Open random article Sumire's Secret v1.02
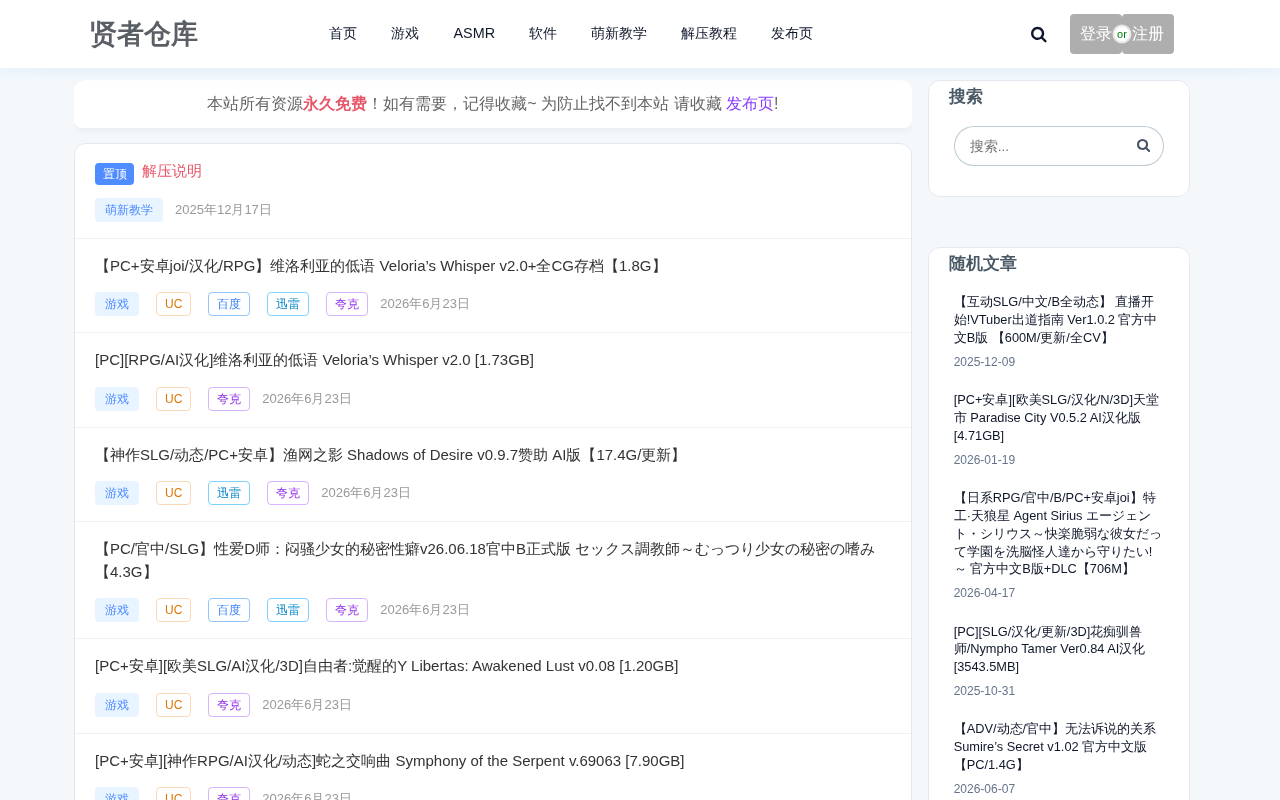The width and height of the screenshot is (1280, 800). pyautogui.click(x=1055, y=747)
